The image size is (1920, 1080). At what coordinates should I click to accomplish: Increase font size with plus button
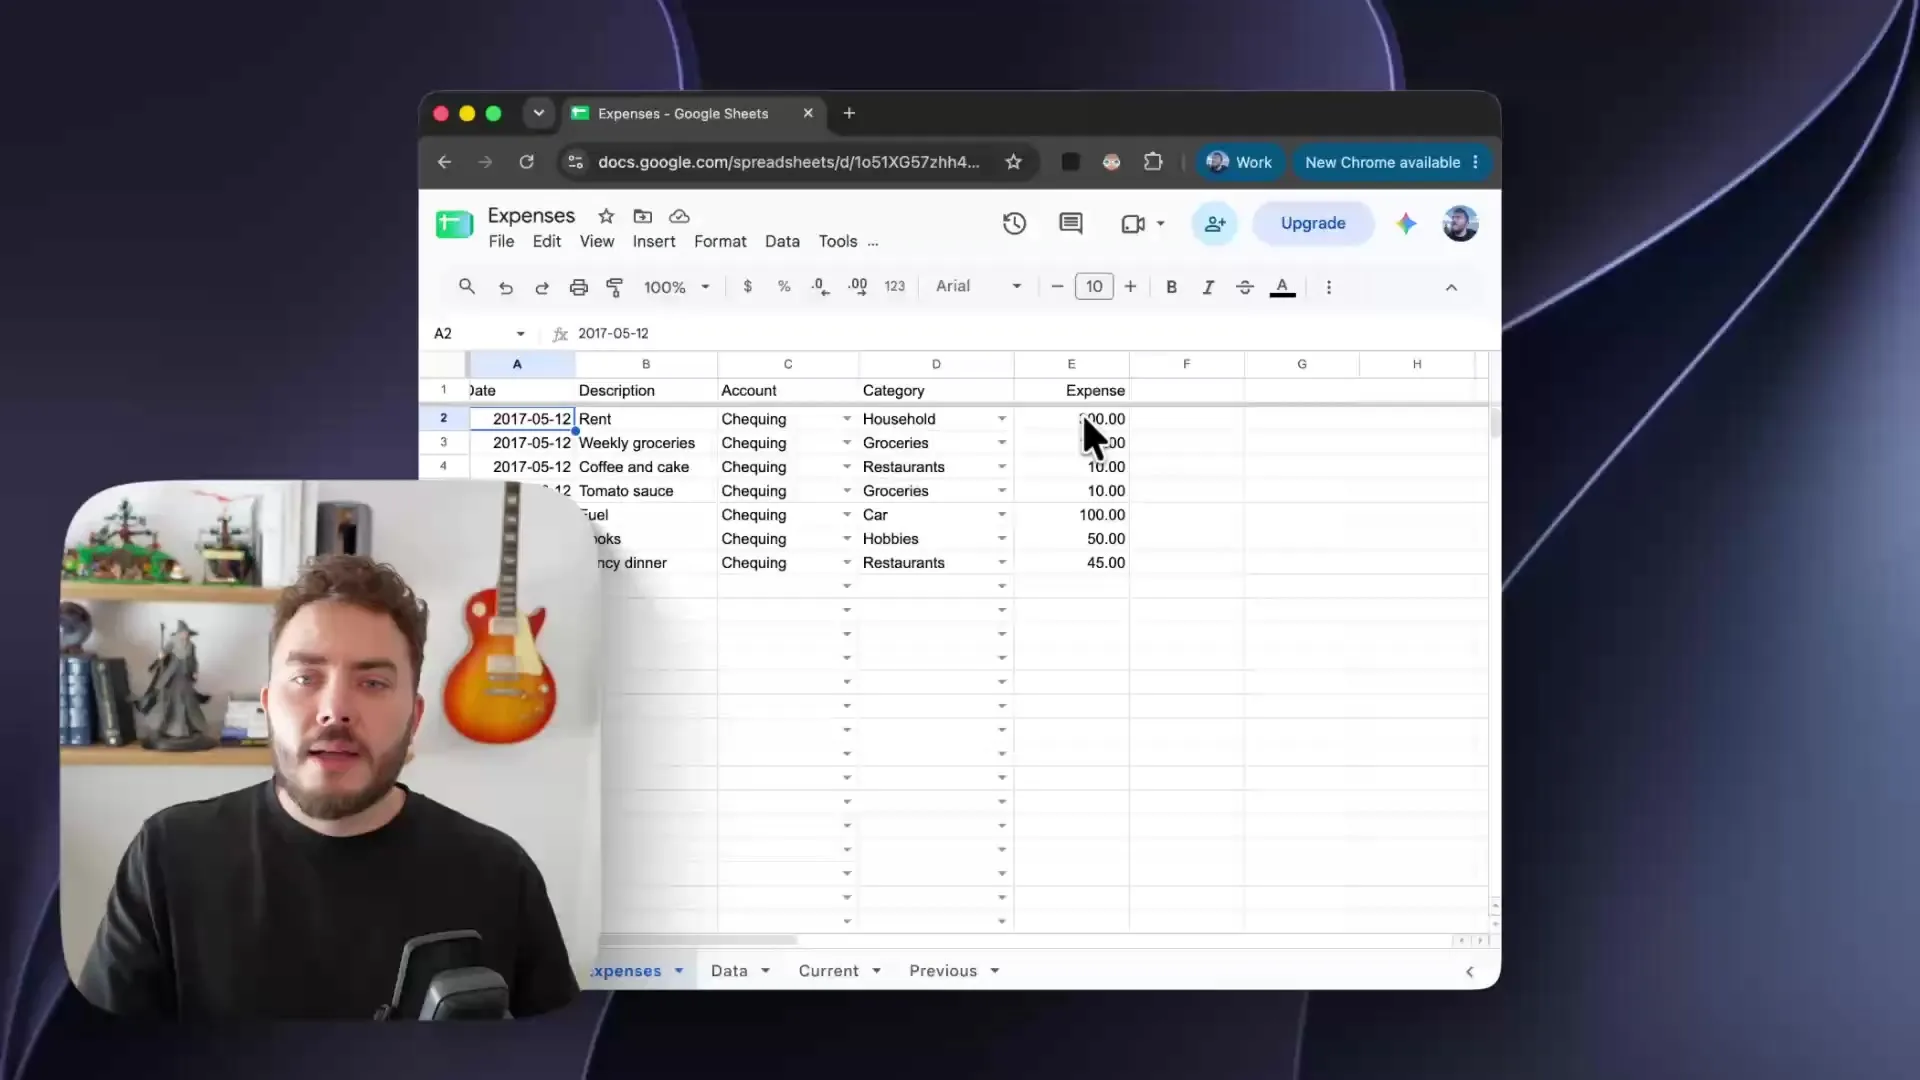(x=1130, y=287)
